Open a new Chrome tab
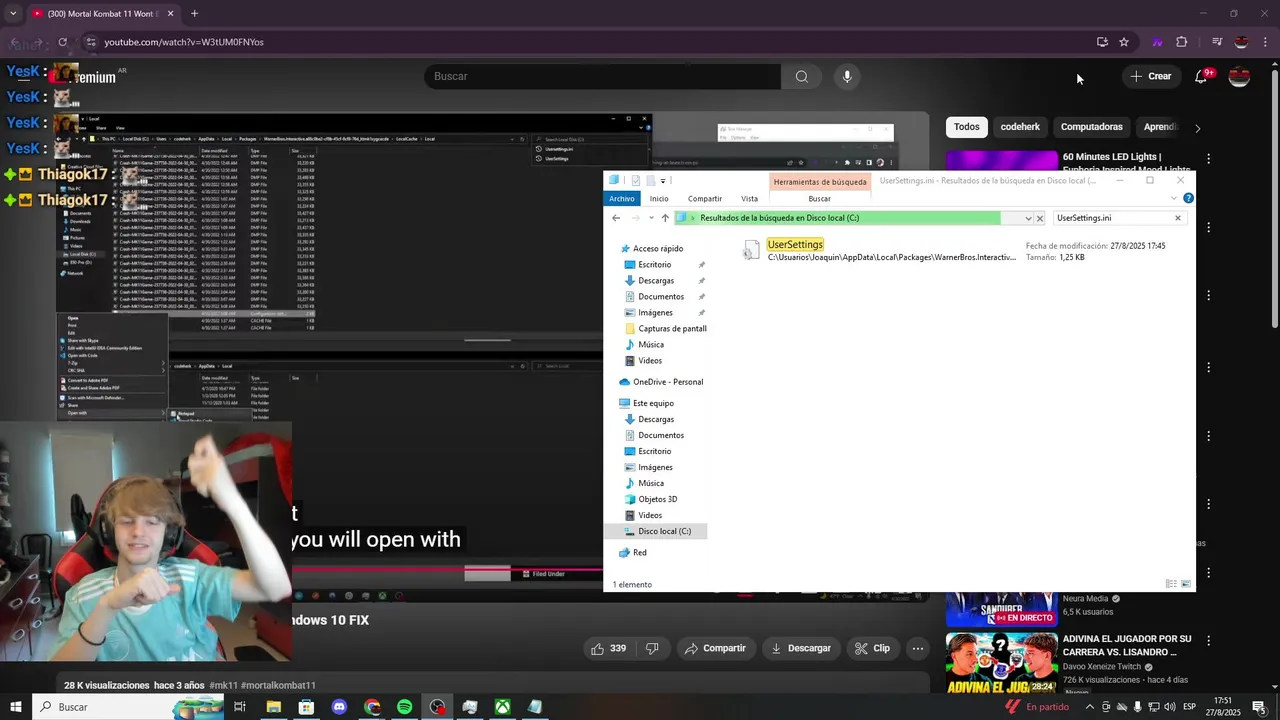The width and height of the screenshot is (1280, 720). (194, 14)
